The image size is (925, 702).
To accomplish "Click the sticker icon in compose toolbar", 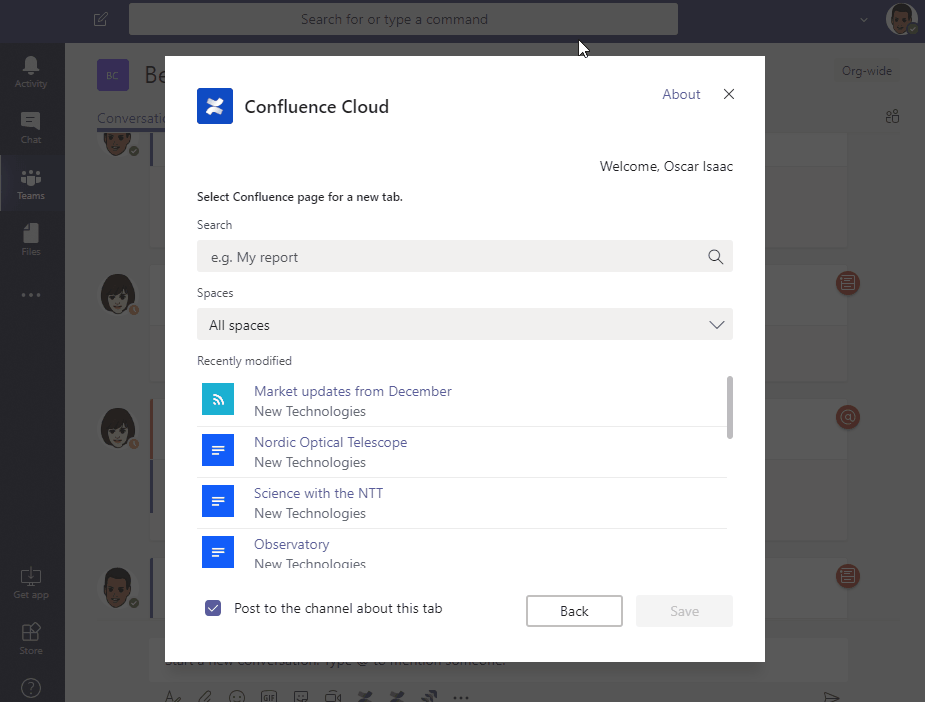I will pos(301,697).
